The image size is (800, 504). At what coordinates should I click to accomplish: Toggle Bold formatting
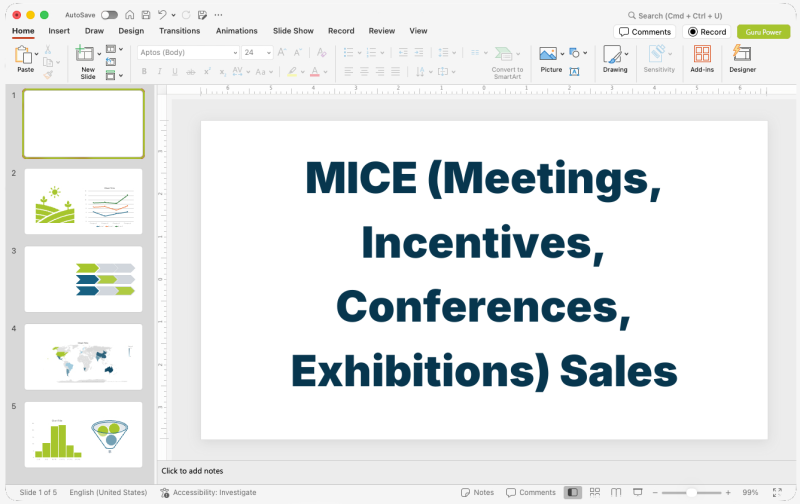point(144,72)
